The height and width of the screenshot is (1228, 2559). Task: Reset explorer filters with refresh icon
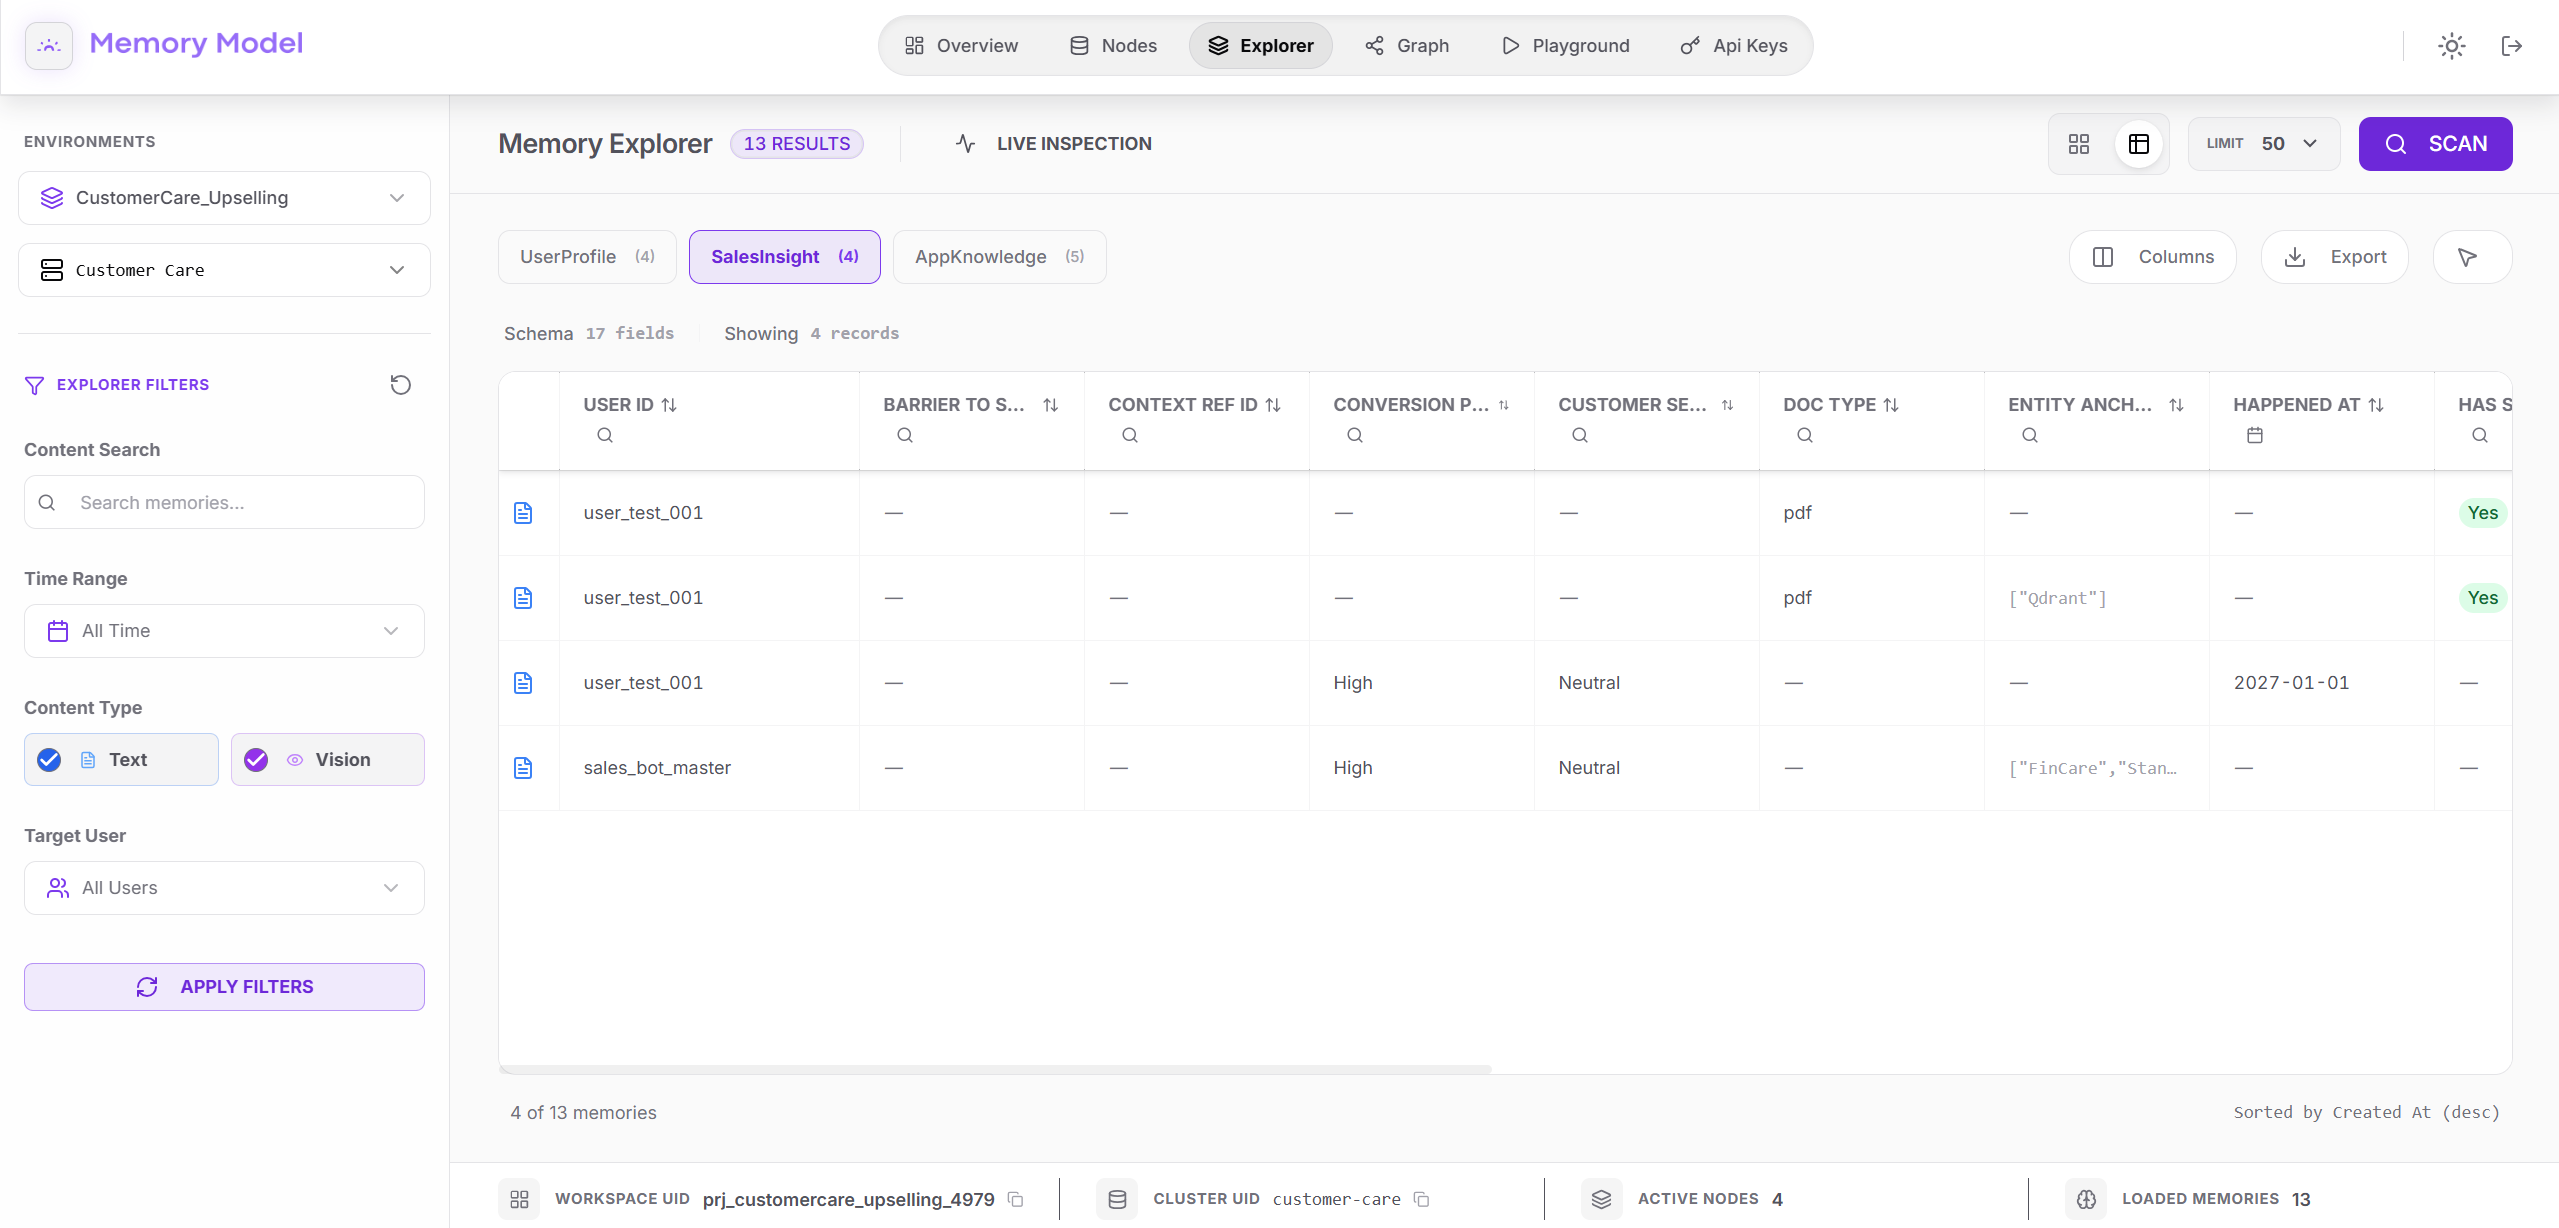pyautogui.click(x=400, y=385)
